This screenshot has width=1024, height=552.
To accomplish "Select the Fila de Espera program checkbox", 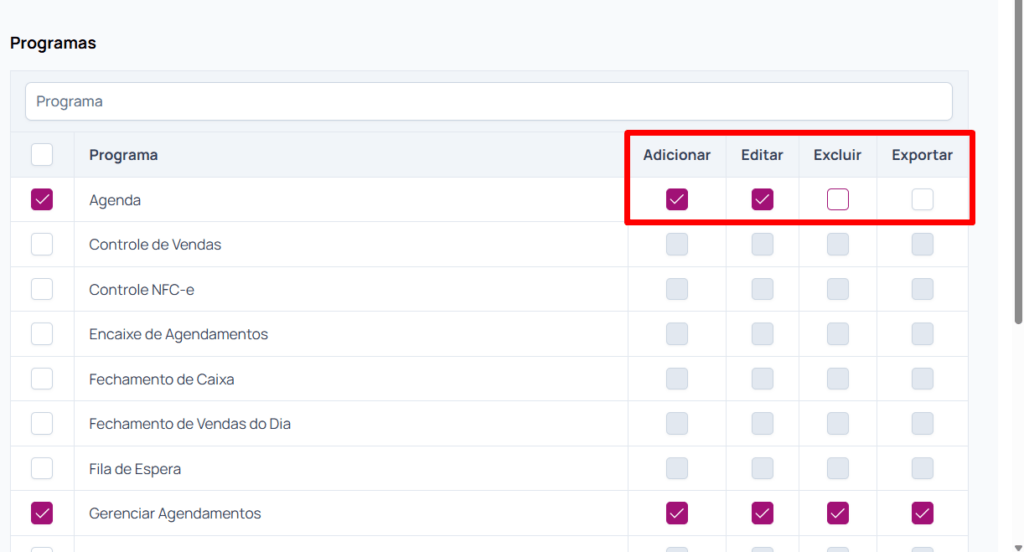I will [x=42, y=468].
